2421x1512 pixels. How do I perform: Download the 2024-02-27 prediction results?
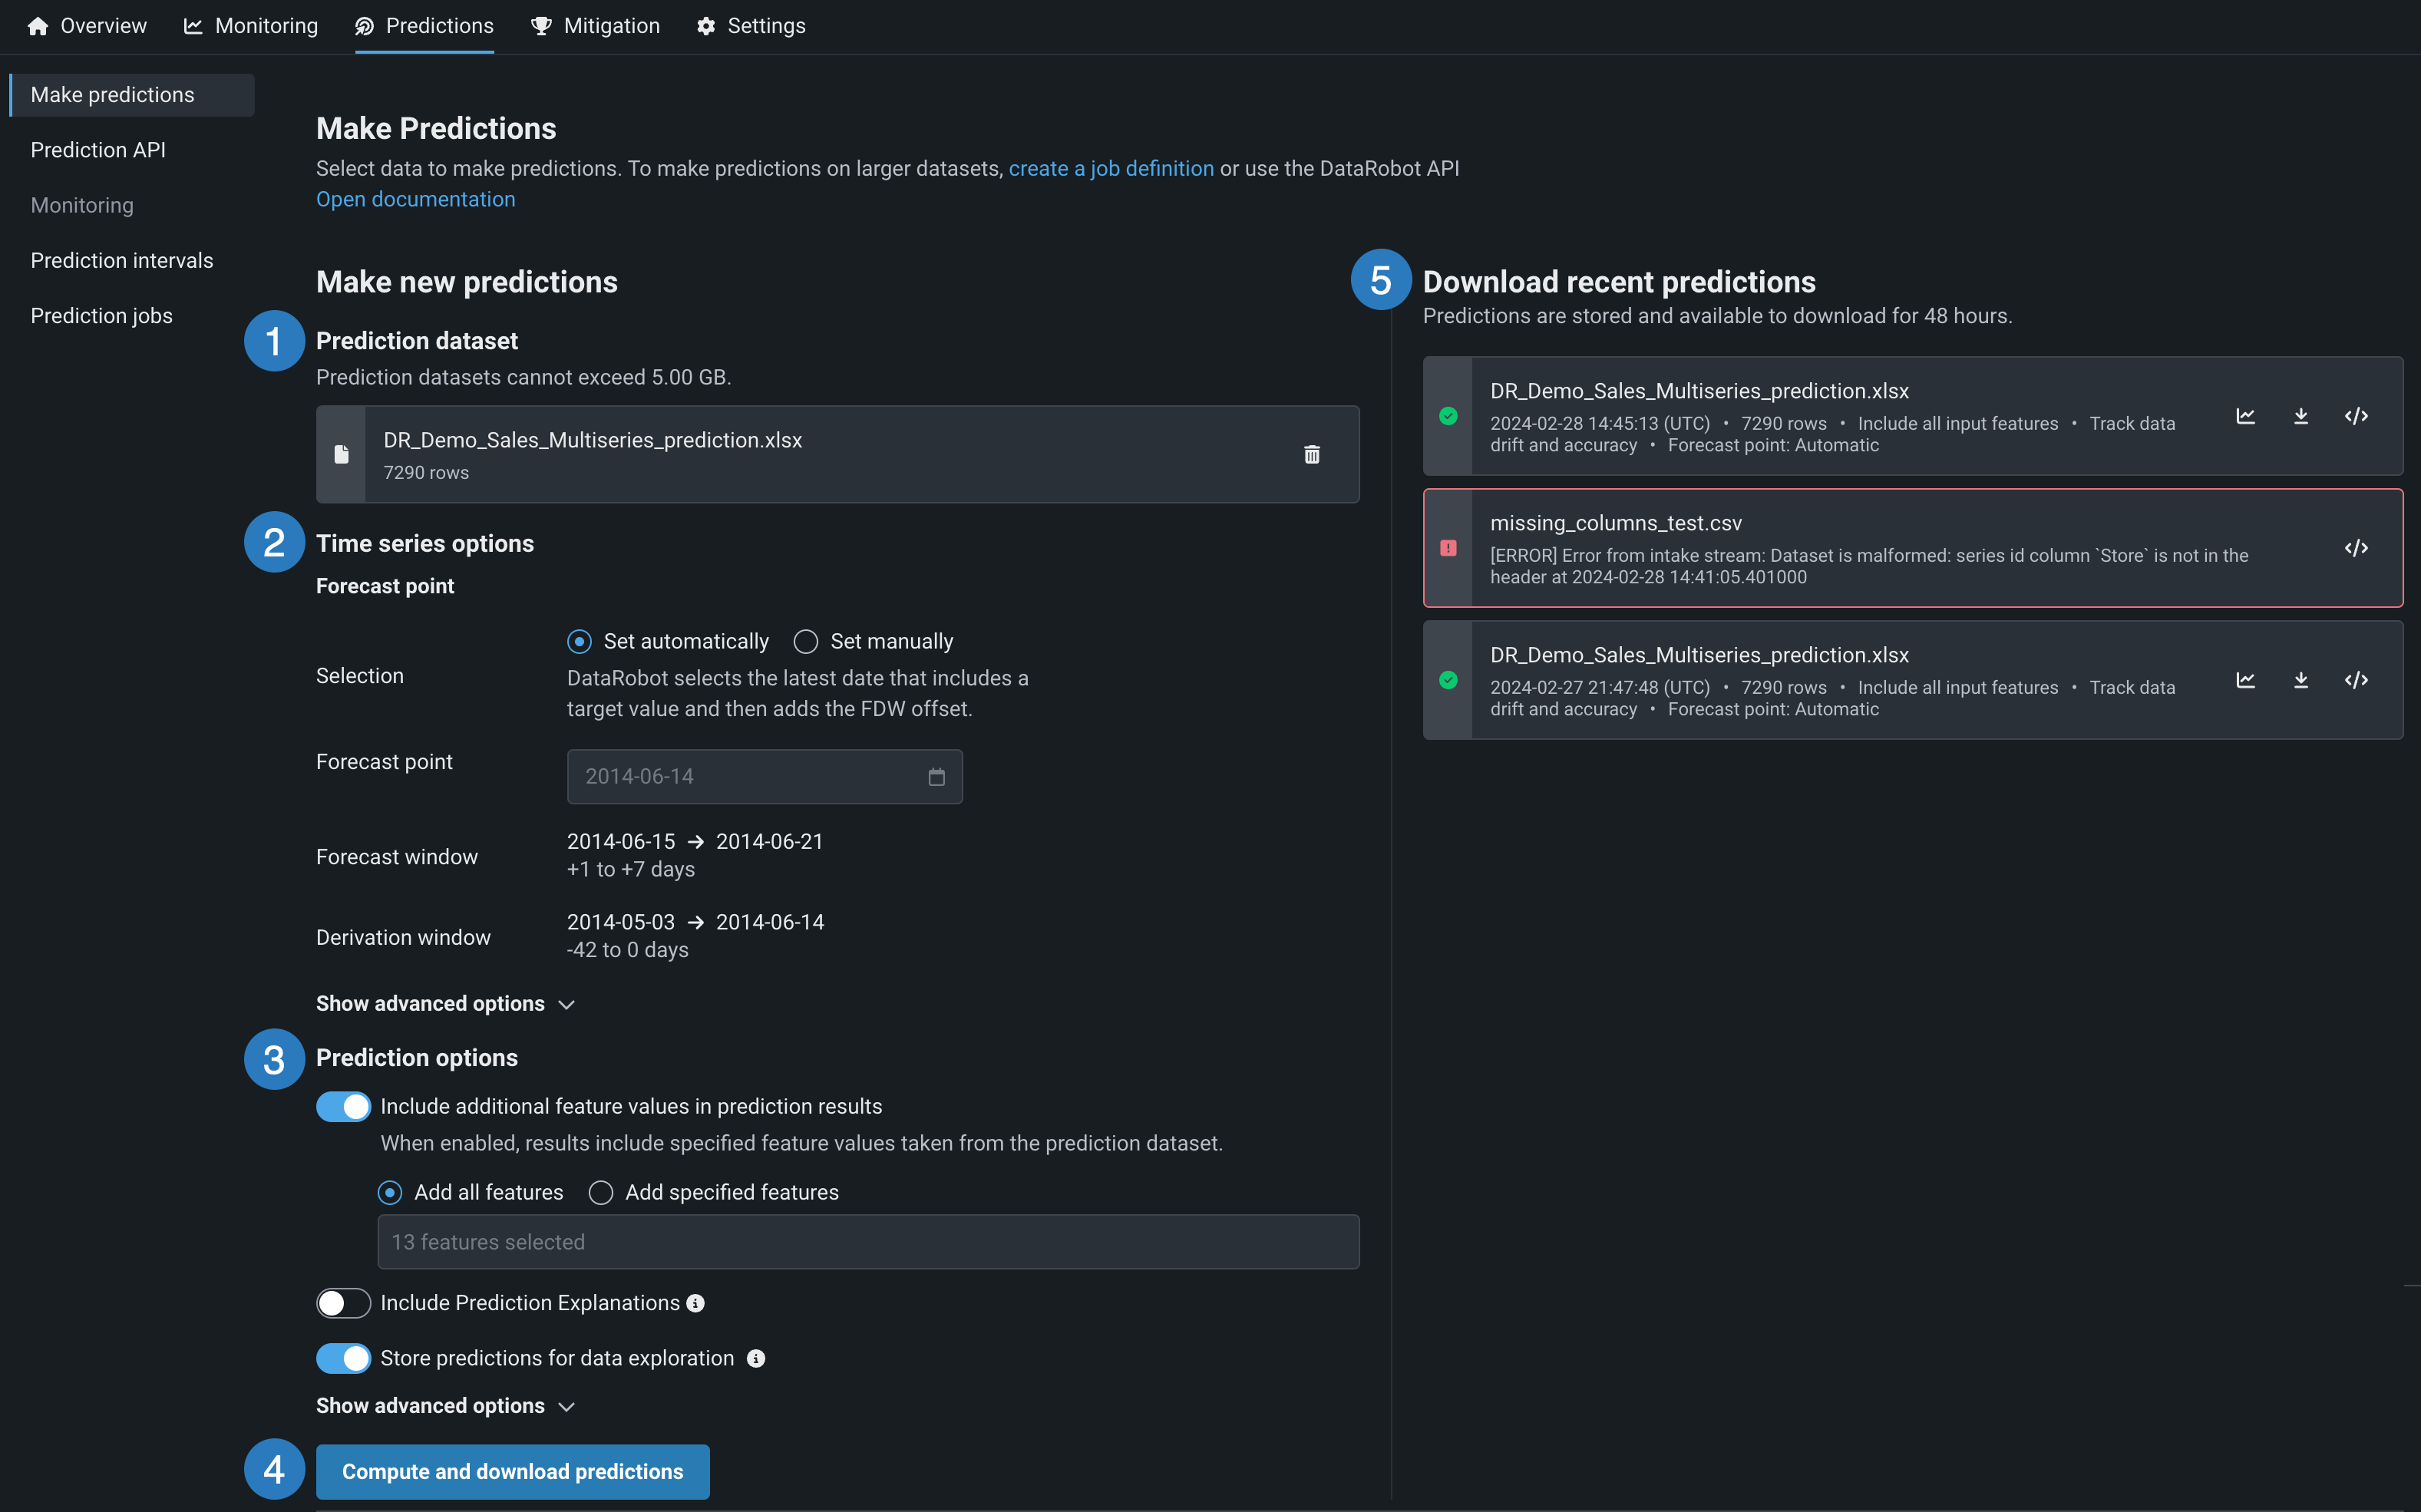tap(2300, 680)
